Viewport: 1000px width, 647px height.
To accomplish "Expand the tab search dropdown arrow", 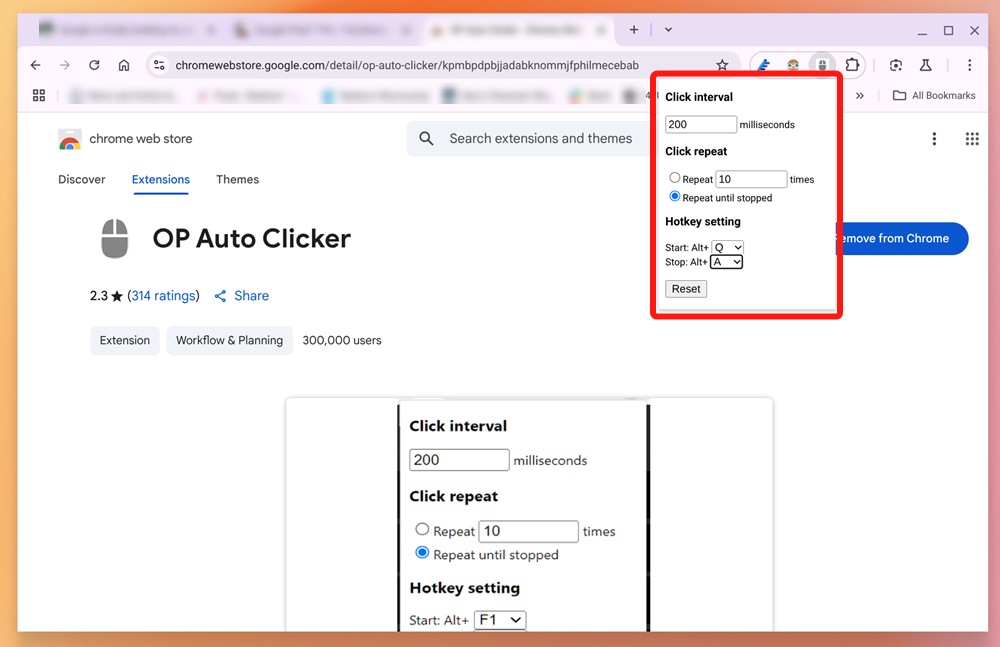I will pyautogui.click(x=668, y=29).
